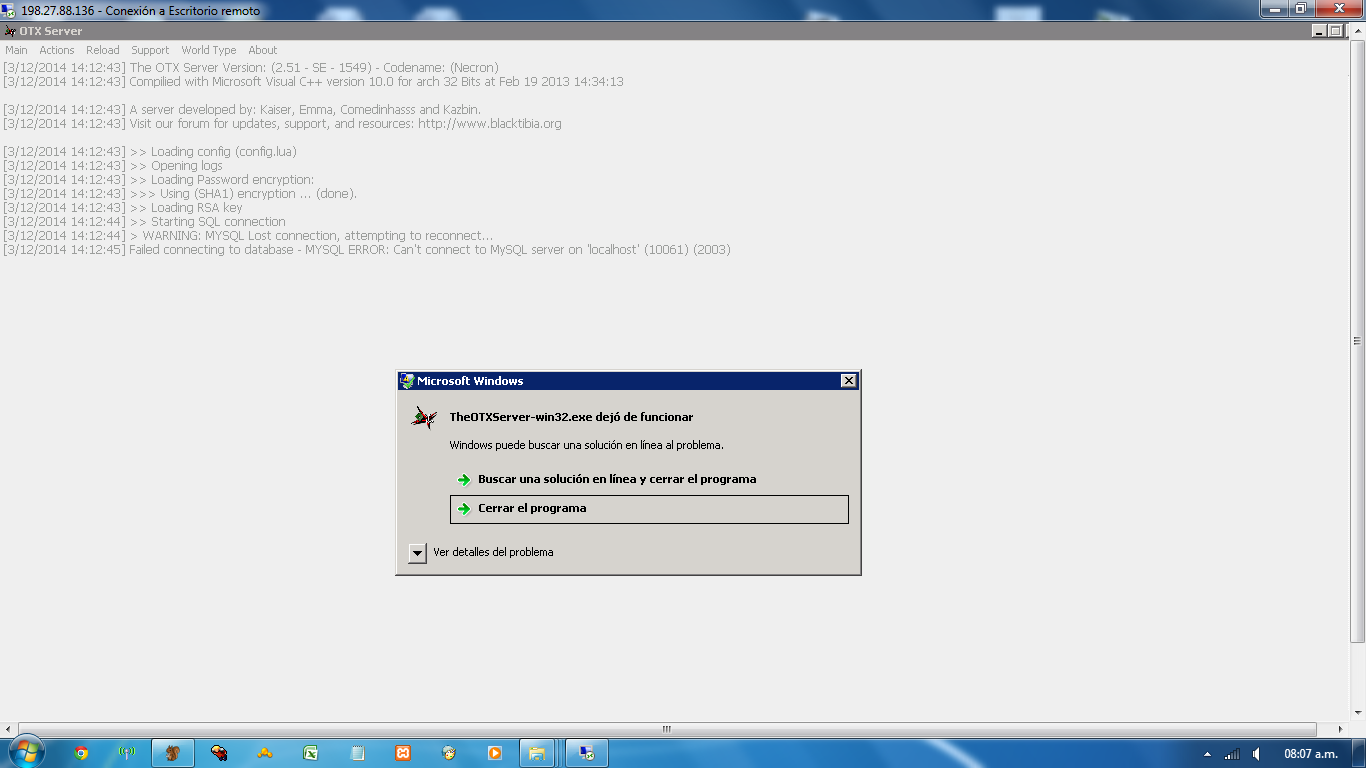Click the taskbar icon between XAMPP and media player

[x=449, y=753]
